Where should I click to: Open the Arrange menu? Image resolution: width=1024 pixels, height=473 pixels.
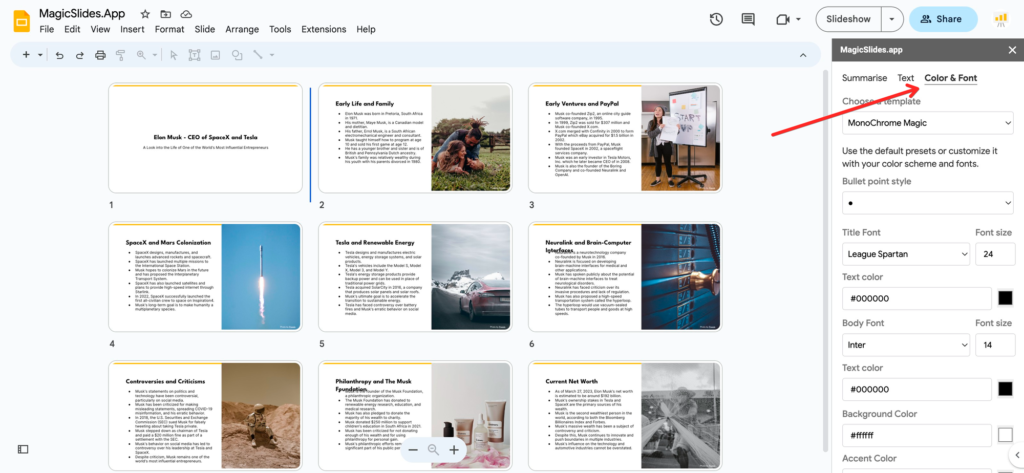(x=242, y=29)
